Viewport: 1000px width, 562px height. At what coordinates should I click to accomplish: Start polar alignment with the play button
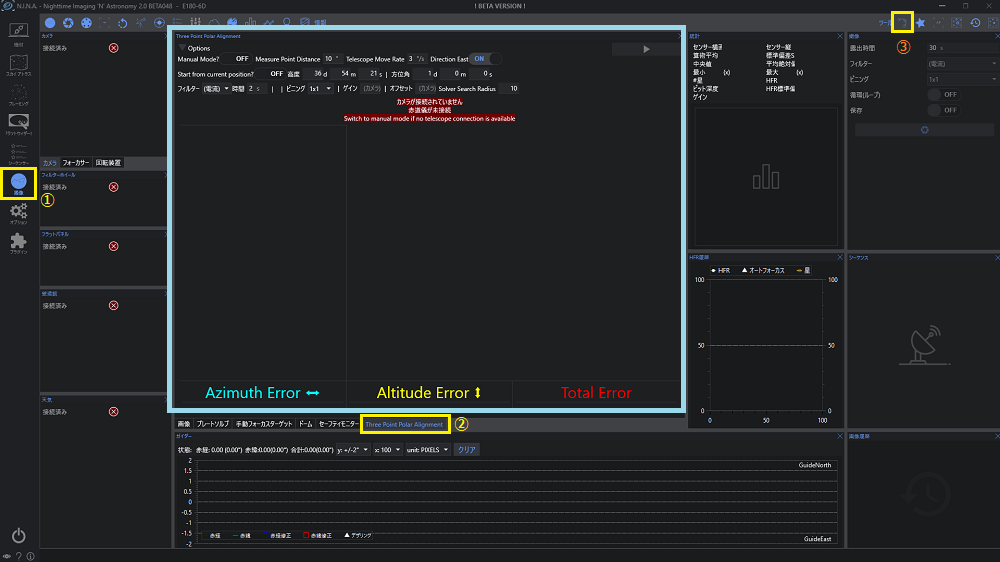[x=645, y=49]
